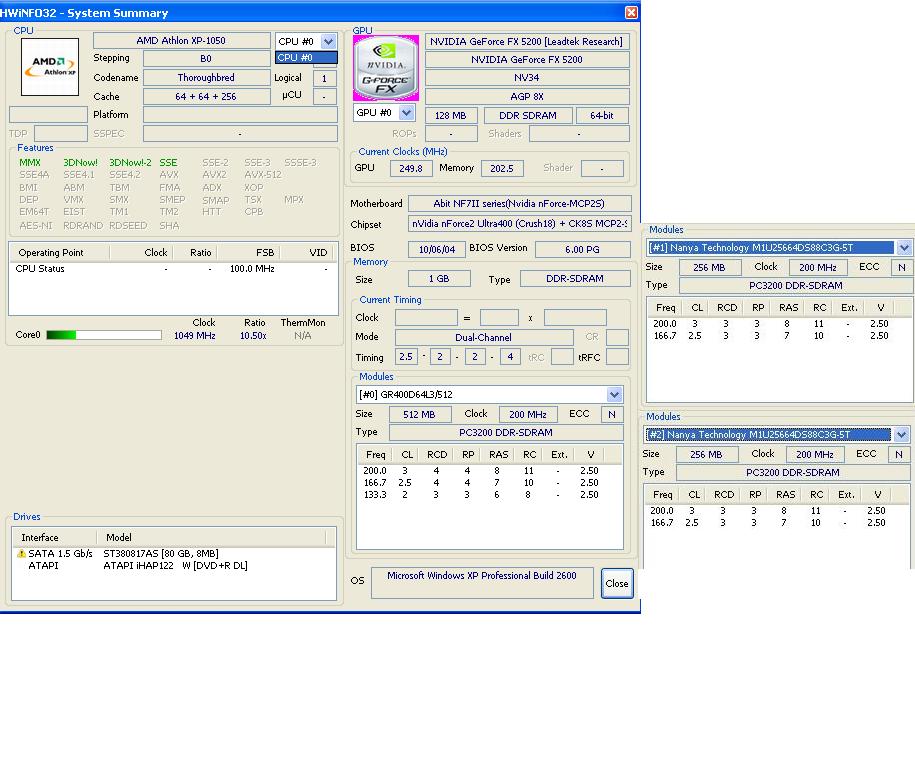The image size is (915, 768).
Task: Click the 3DNow!-2 feature label
Action: click(130, 163)
